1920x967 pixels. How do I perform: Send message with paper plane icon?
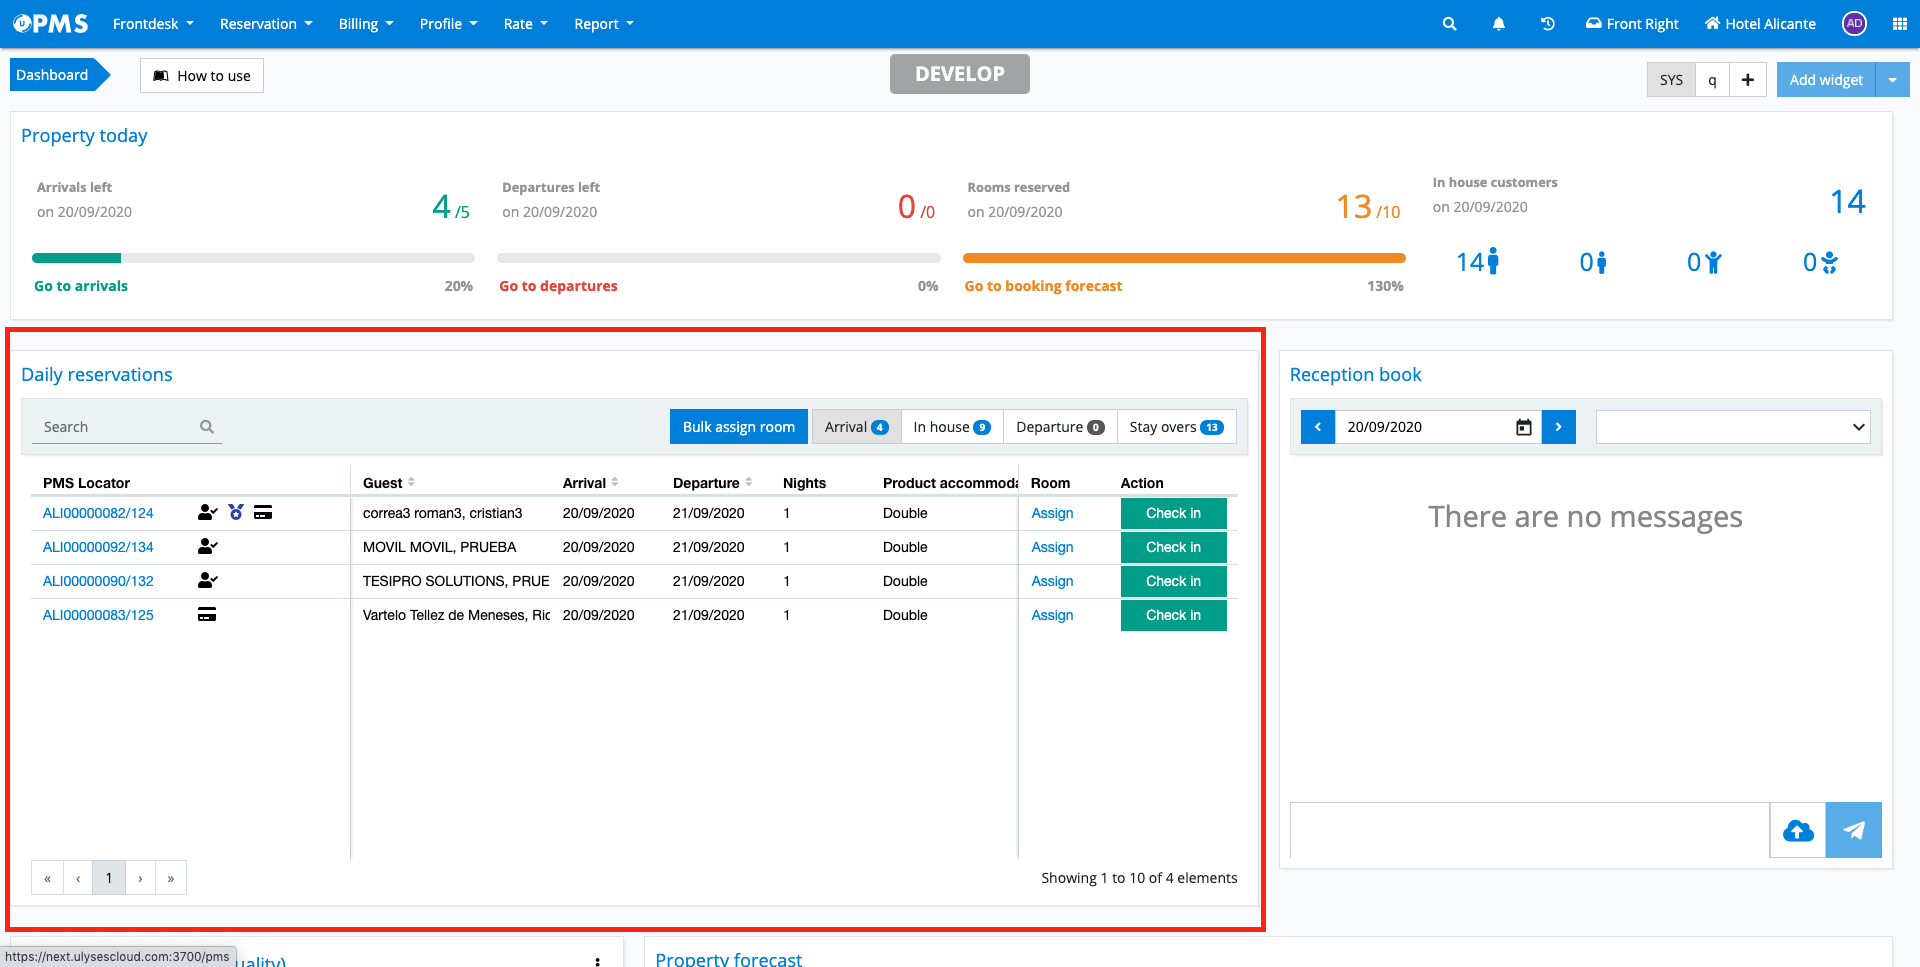coord(1853,830)
